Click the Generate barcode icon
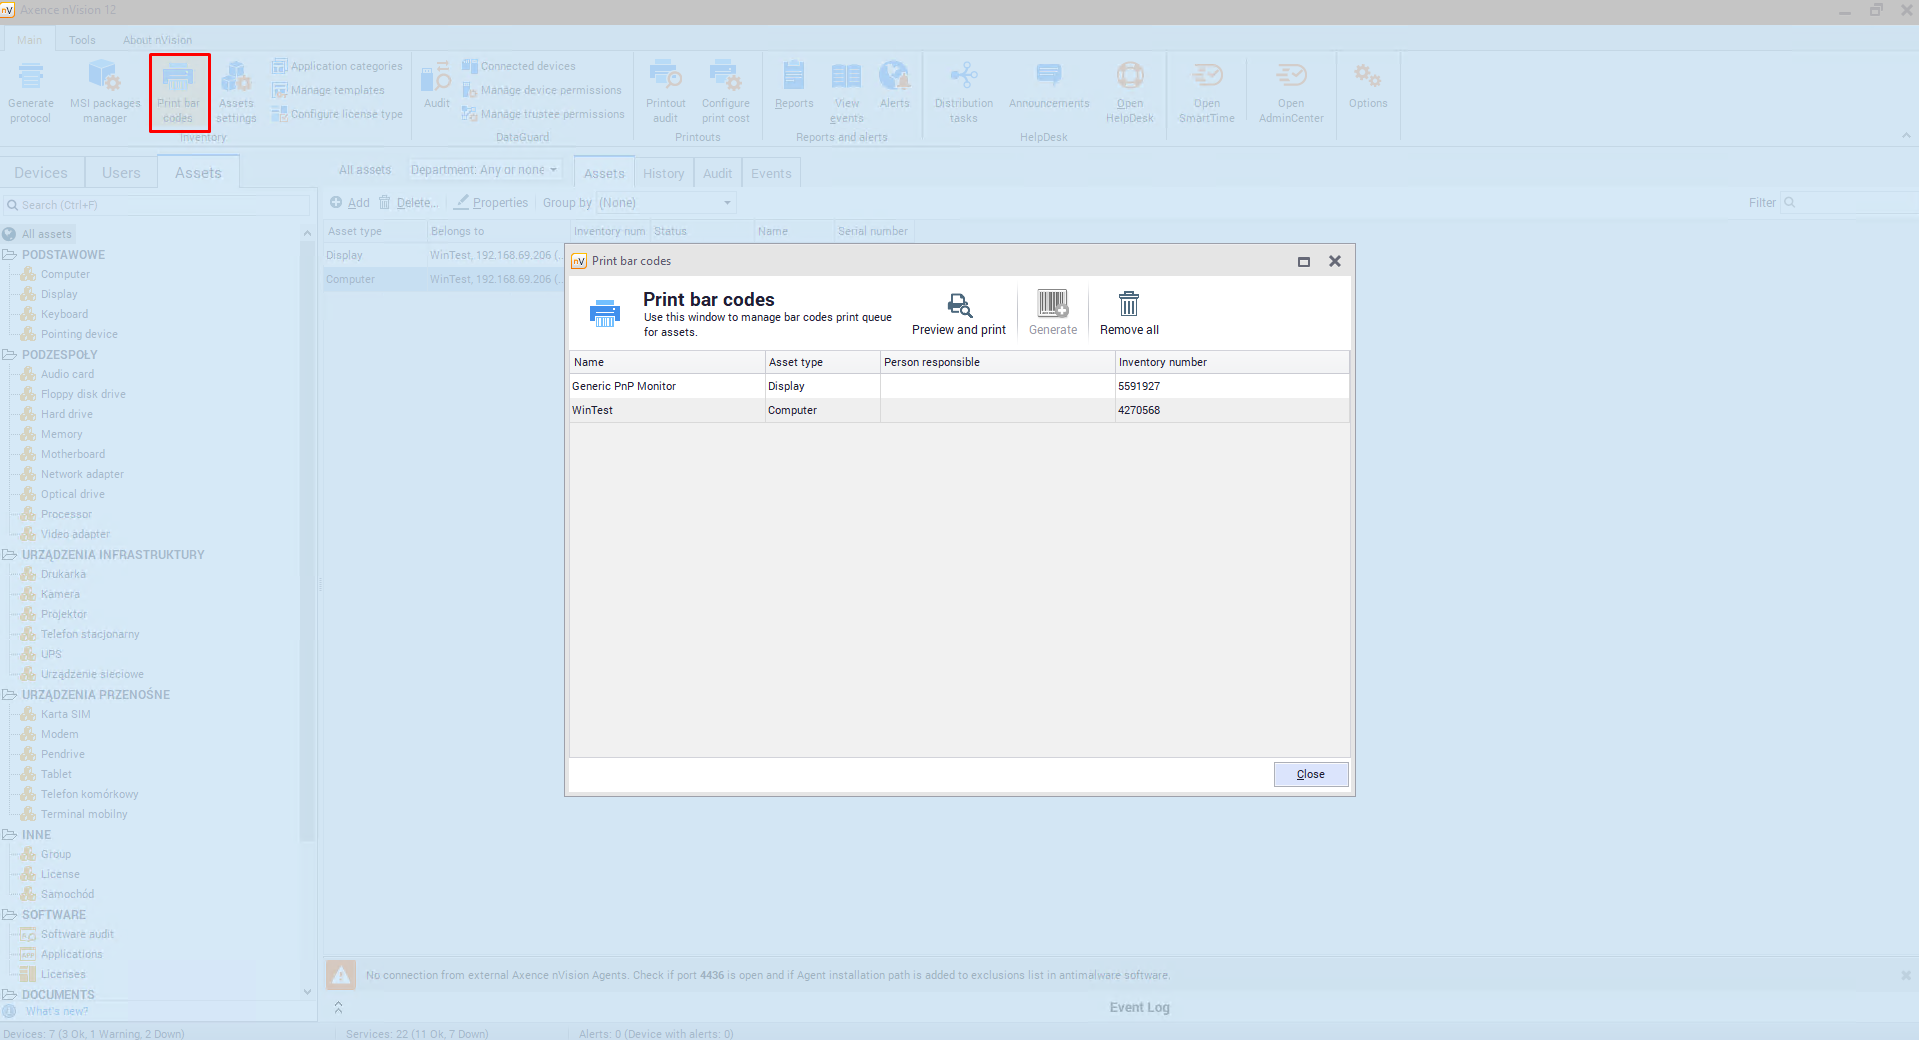 click(x=1052, y=304)
